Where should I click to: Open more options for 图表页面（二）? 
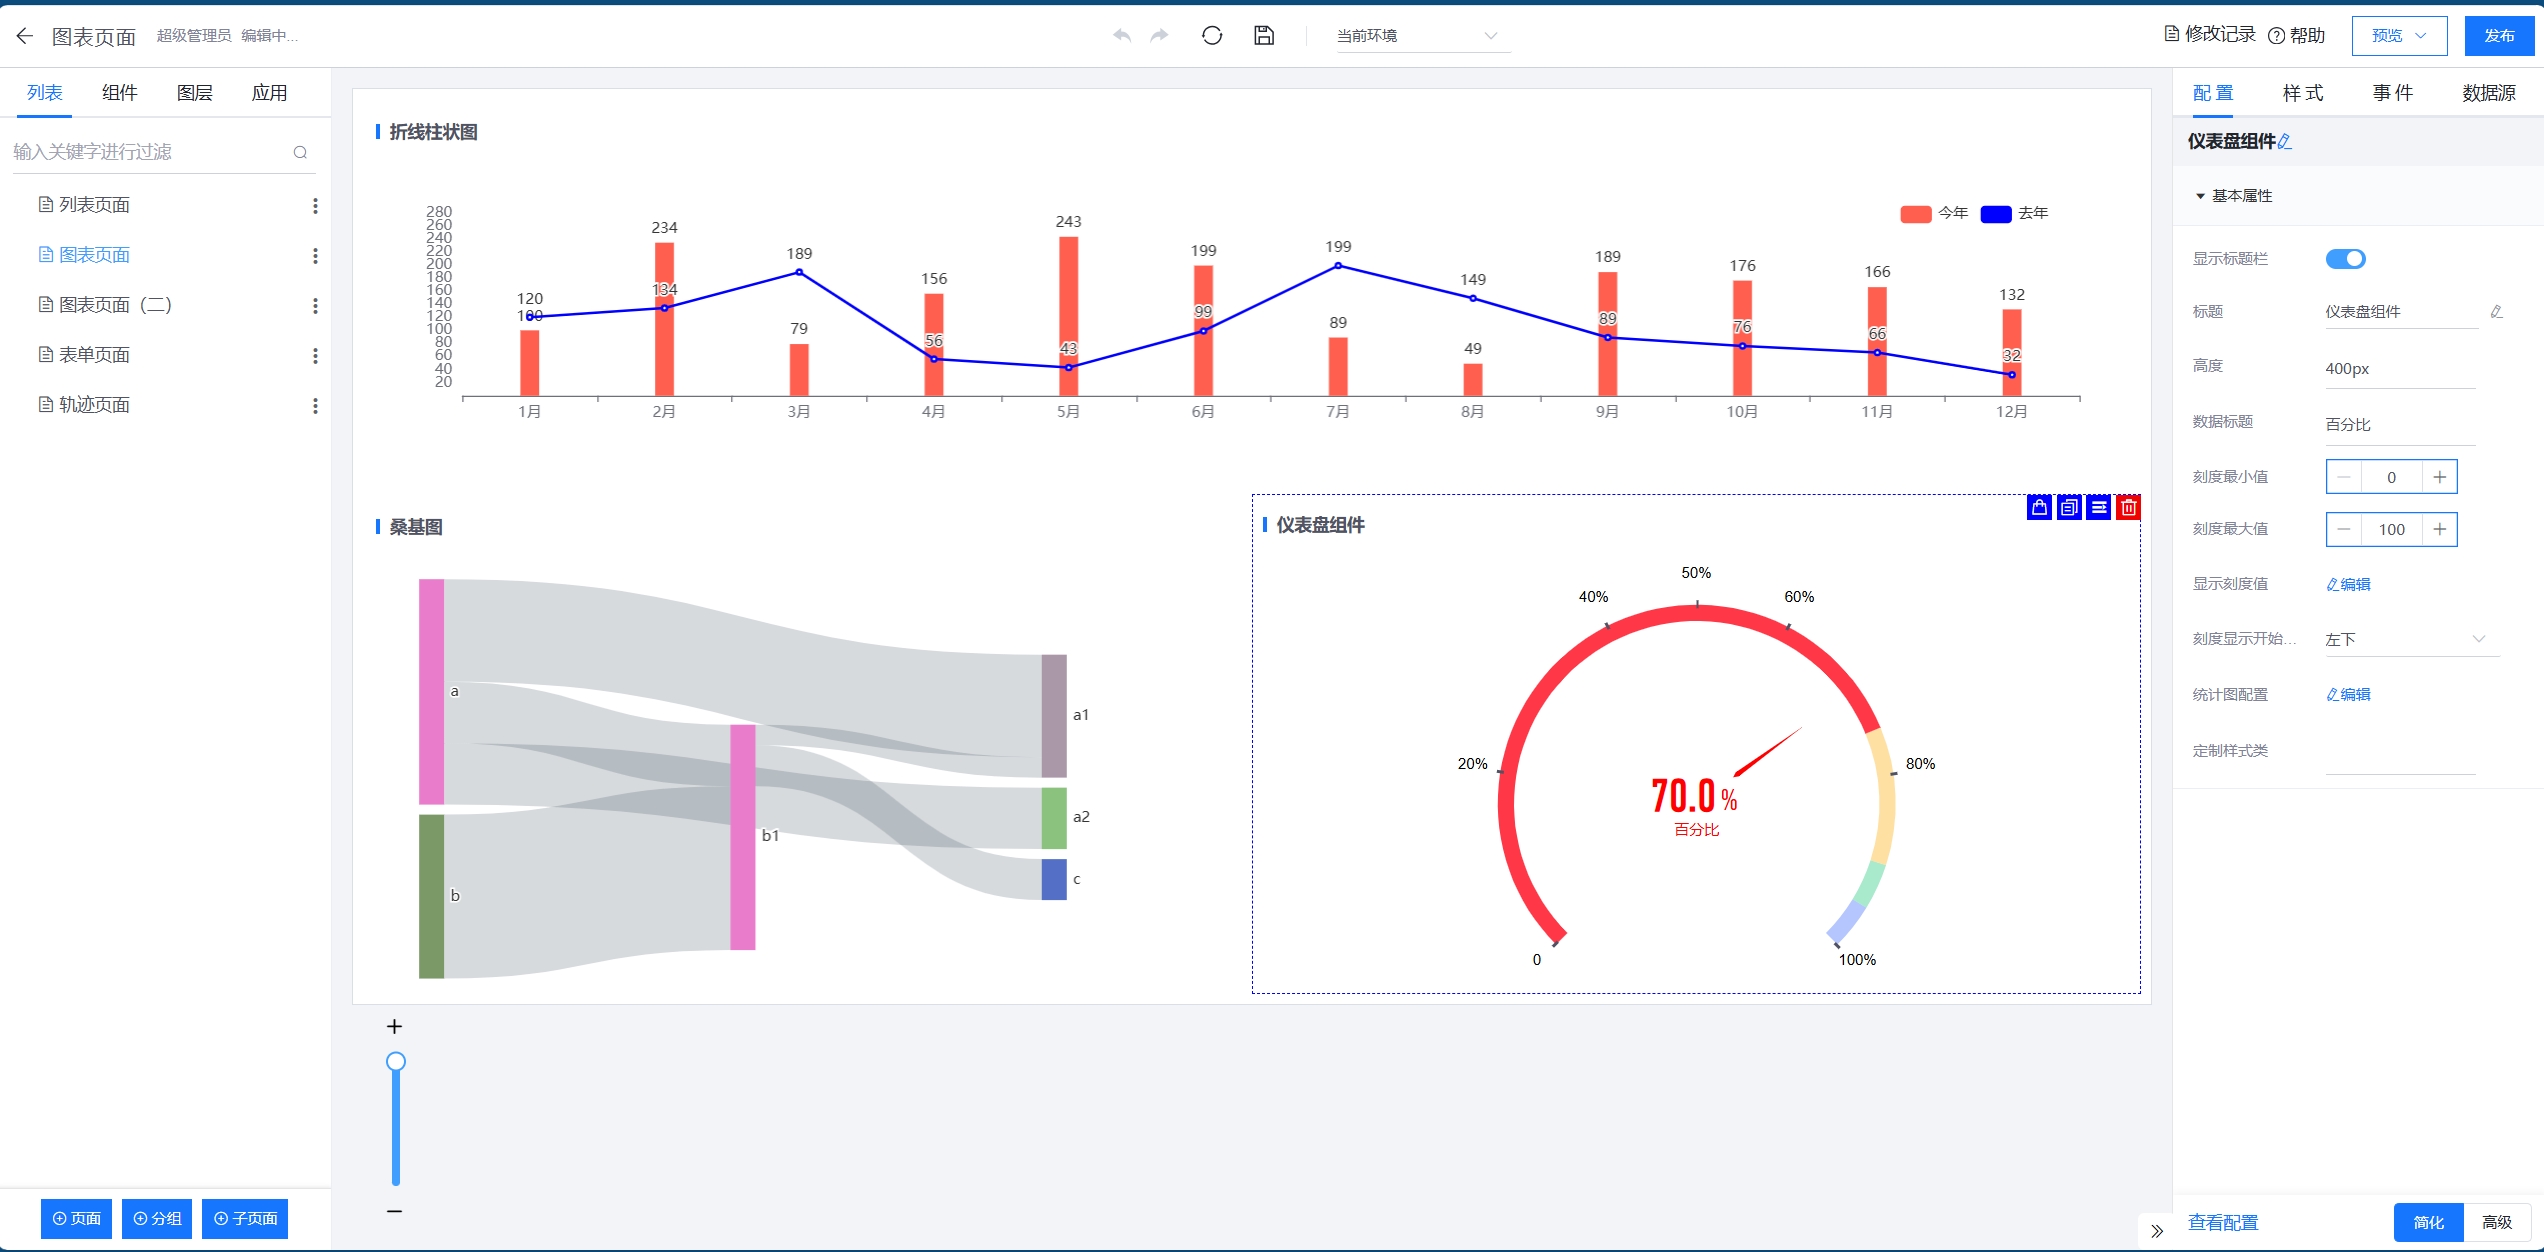315,306
